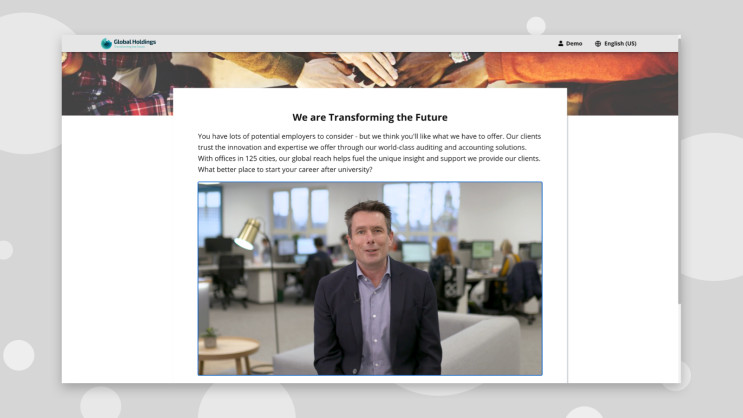743x418 pixels.
Task: Click the intro paragraph about potential employers
Action: (x=369, y=141)
